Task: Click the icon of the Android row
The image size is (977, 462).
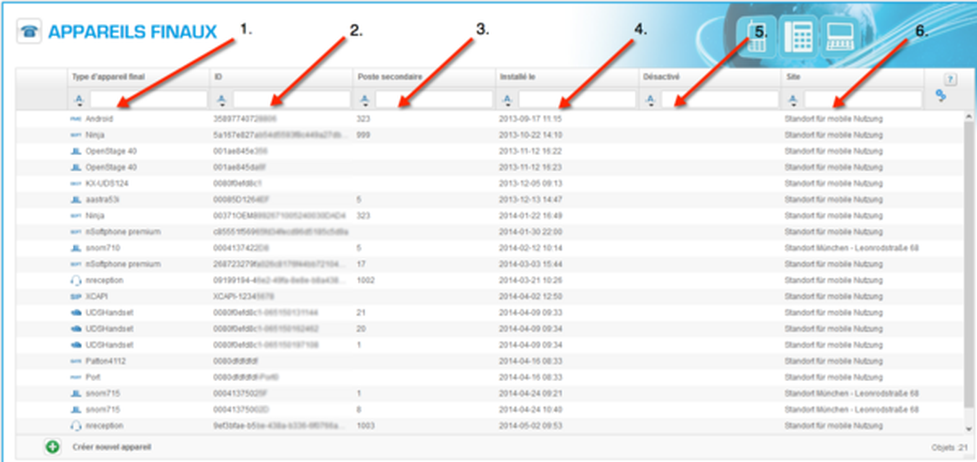Action: coord(76,118)
